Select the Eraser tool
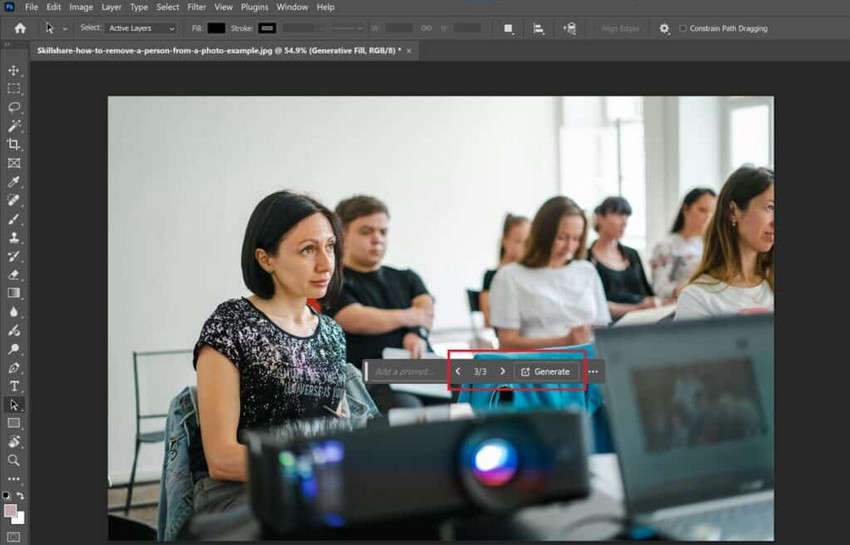The image size is (850, 545). (14, 275)
